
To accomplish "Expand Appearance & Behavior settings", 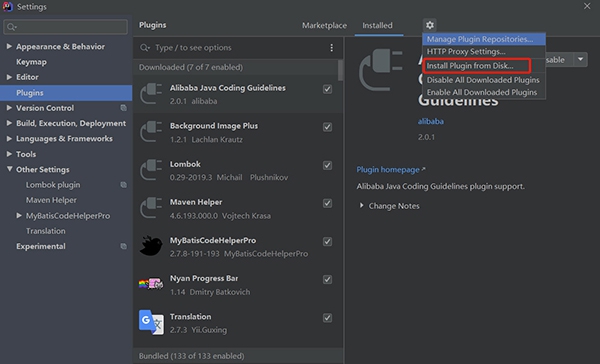I will click(x=9, y=46).
